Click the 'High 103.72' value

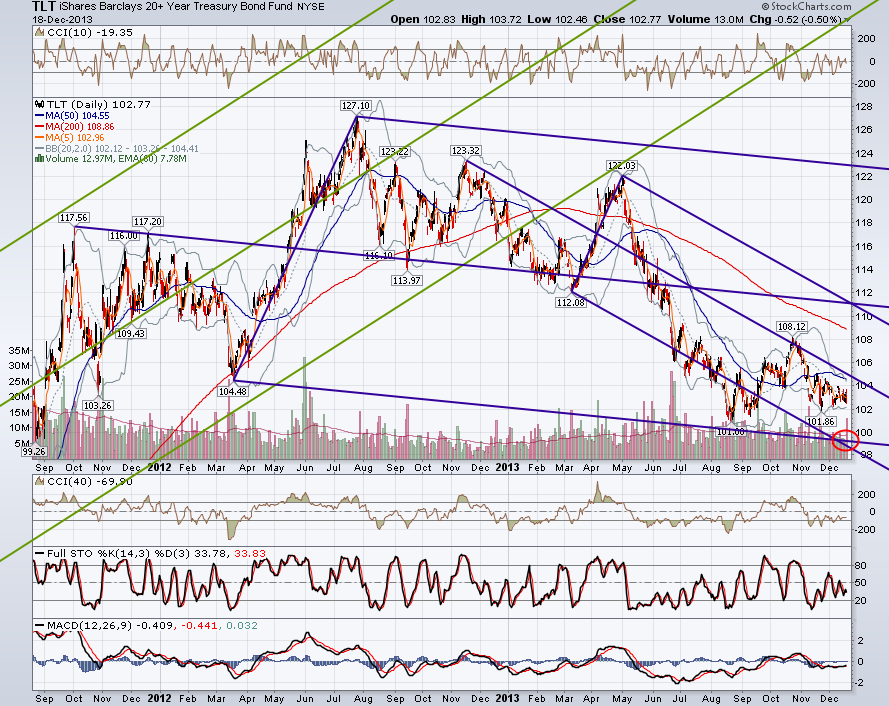[491, 19]
